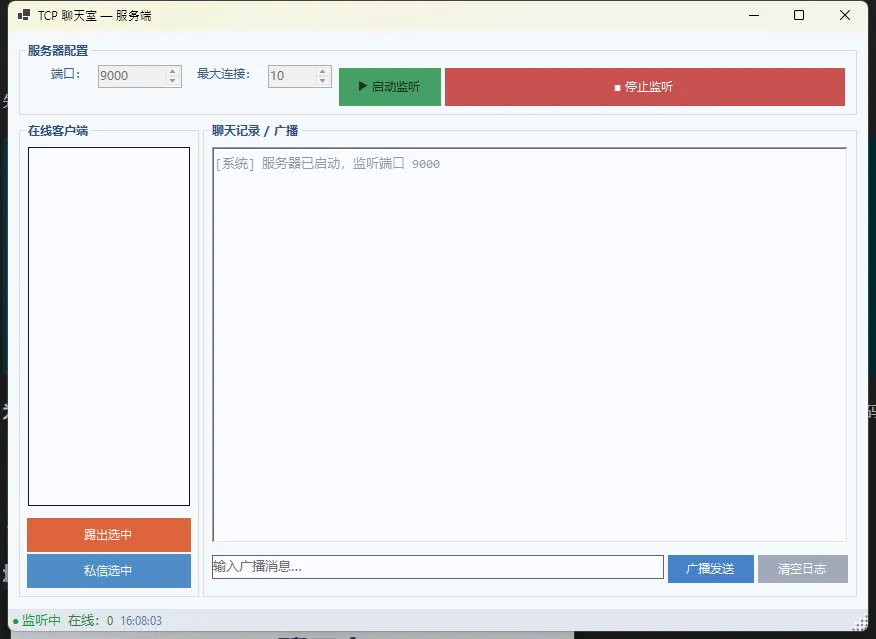The image size is (876, 639).
Task: Raise 最大连接 using the up arrow
Action: (323, 71)
